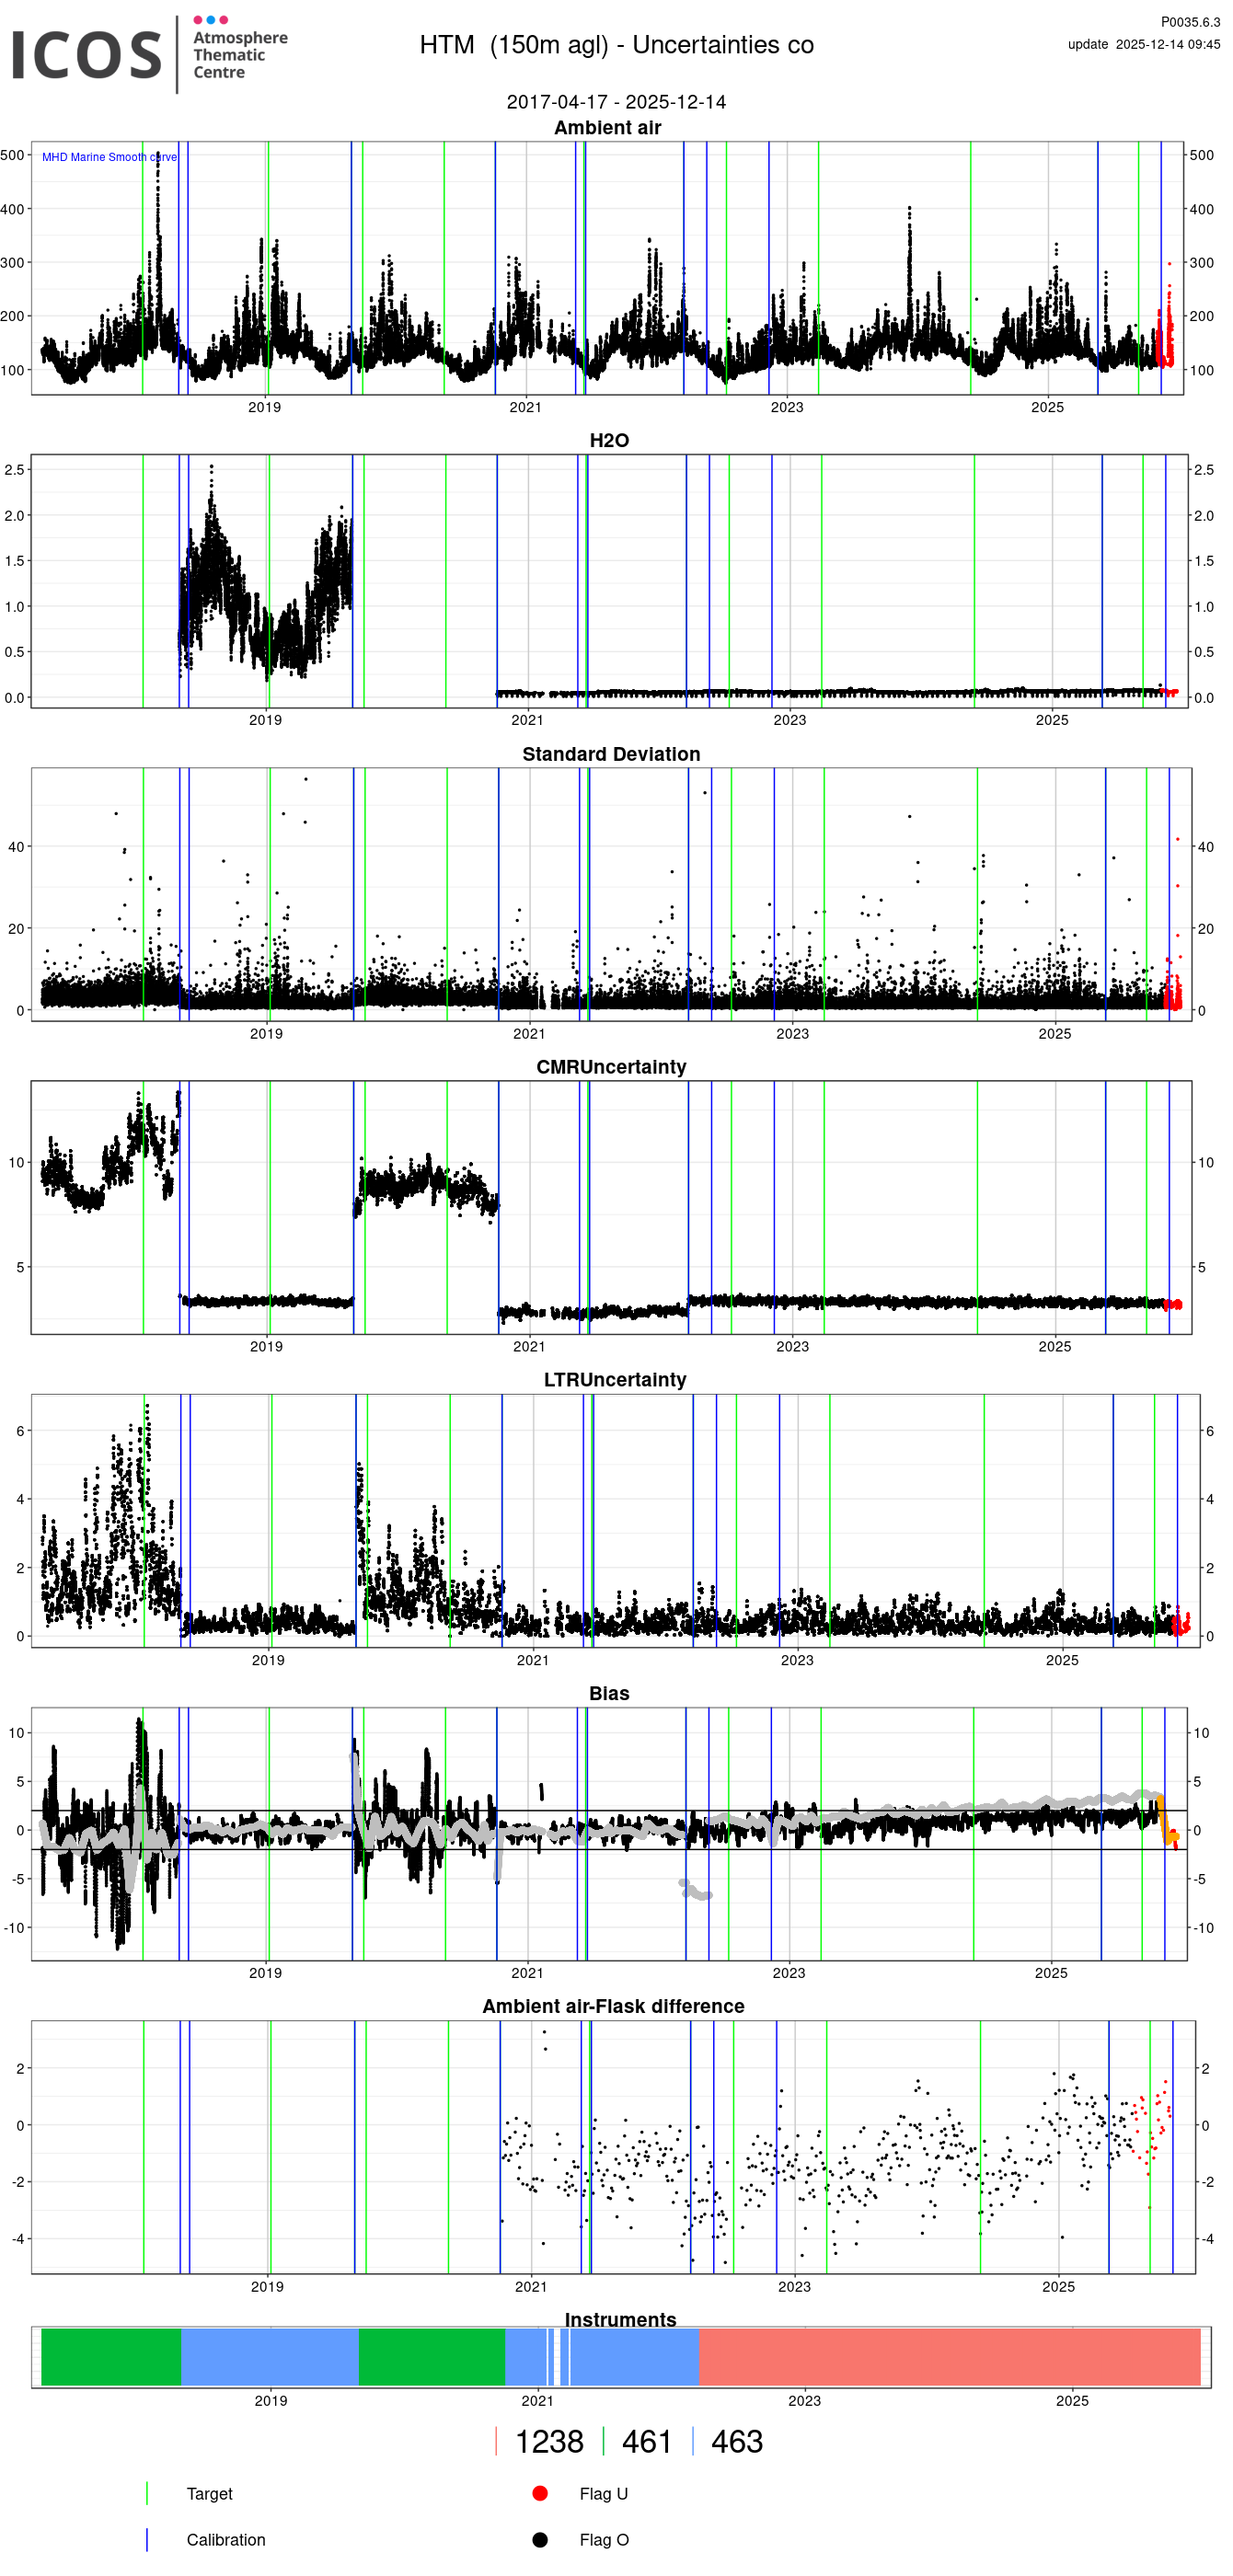The width and height of the screenshot is (1233, 2576).
Task: Click the LTRUncertainty panel title
Action: [614, 1380]
